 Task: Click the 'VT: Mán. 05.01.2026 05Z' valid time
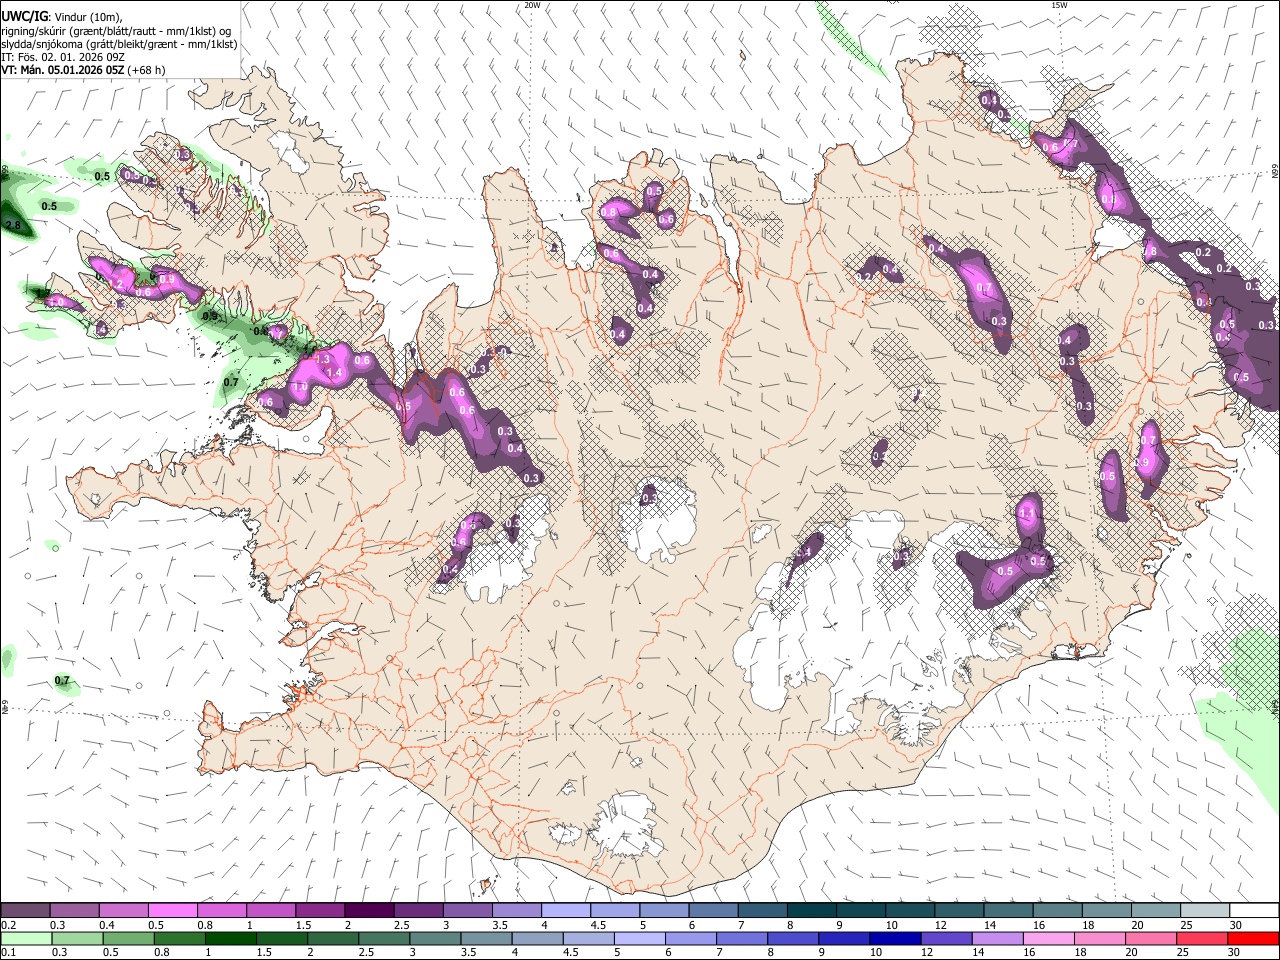(62, 70)
